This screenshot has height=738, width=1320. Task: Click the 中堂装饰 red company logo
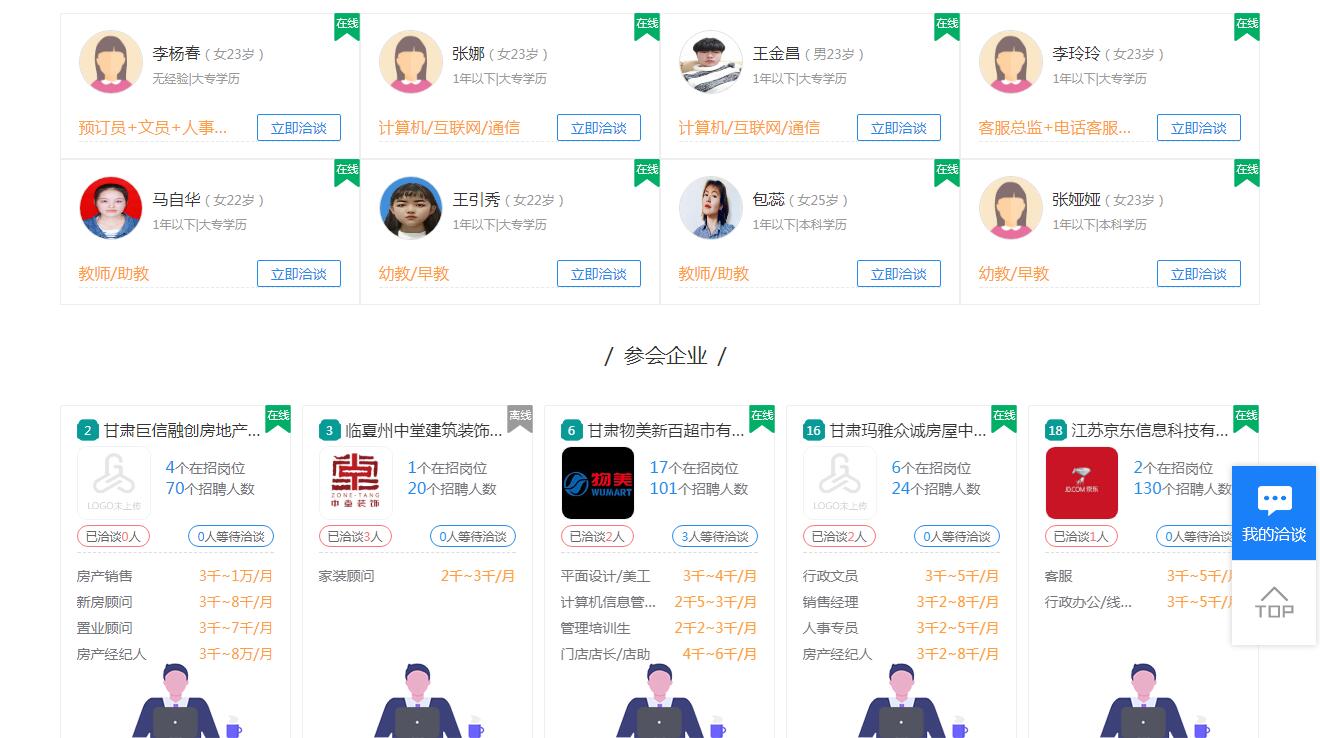pos(356,483)
